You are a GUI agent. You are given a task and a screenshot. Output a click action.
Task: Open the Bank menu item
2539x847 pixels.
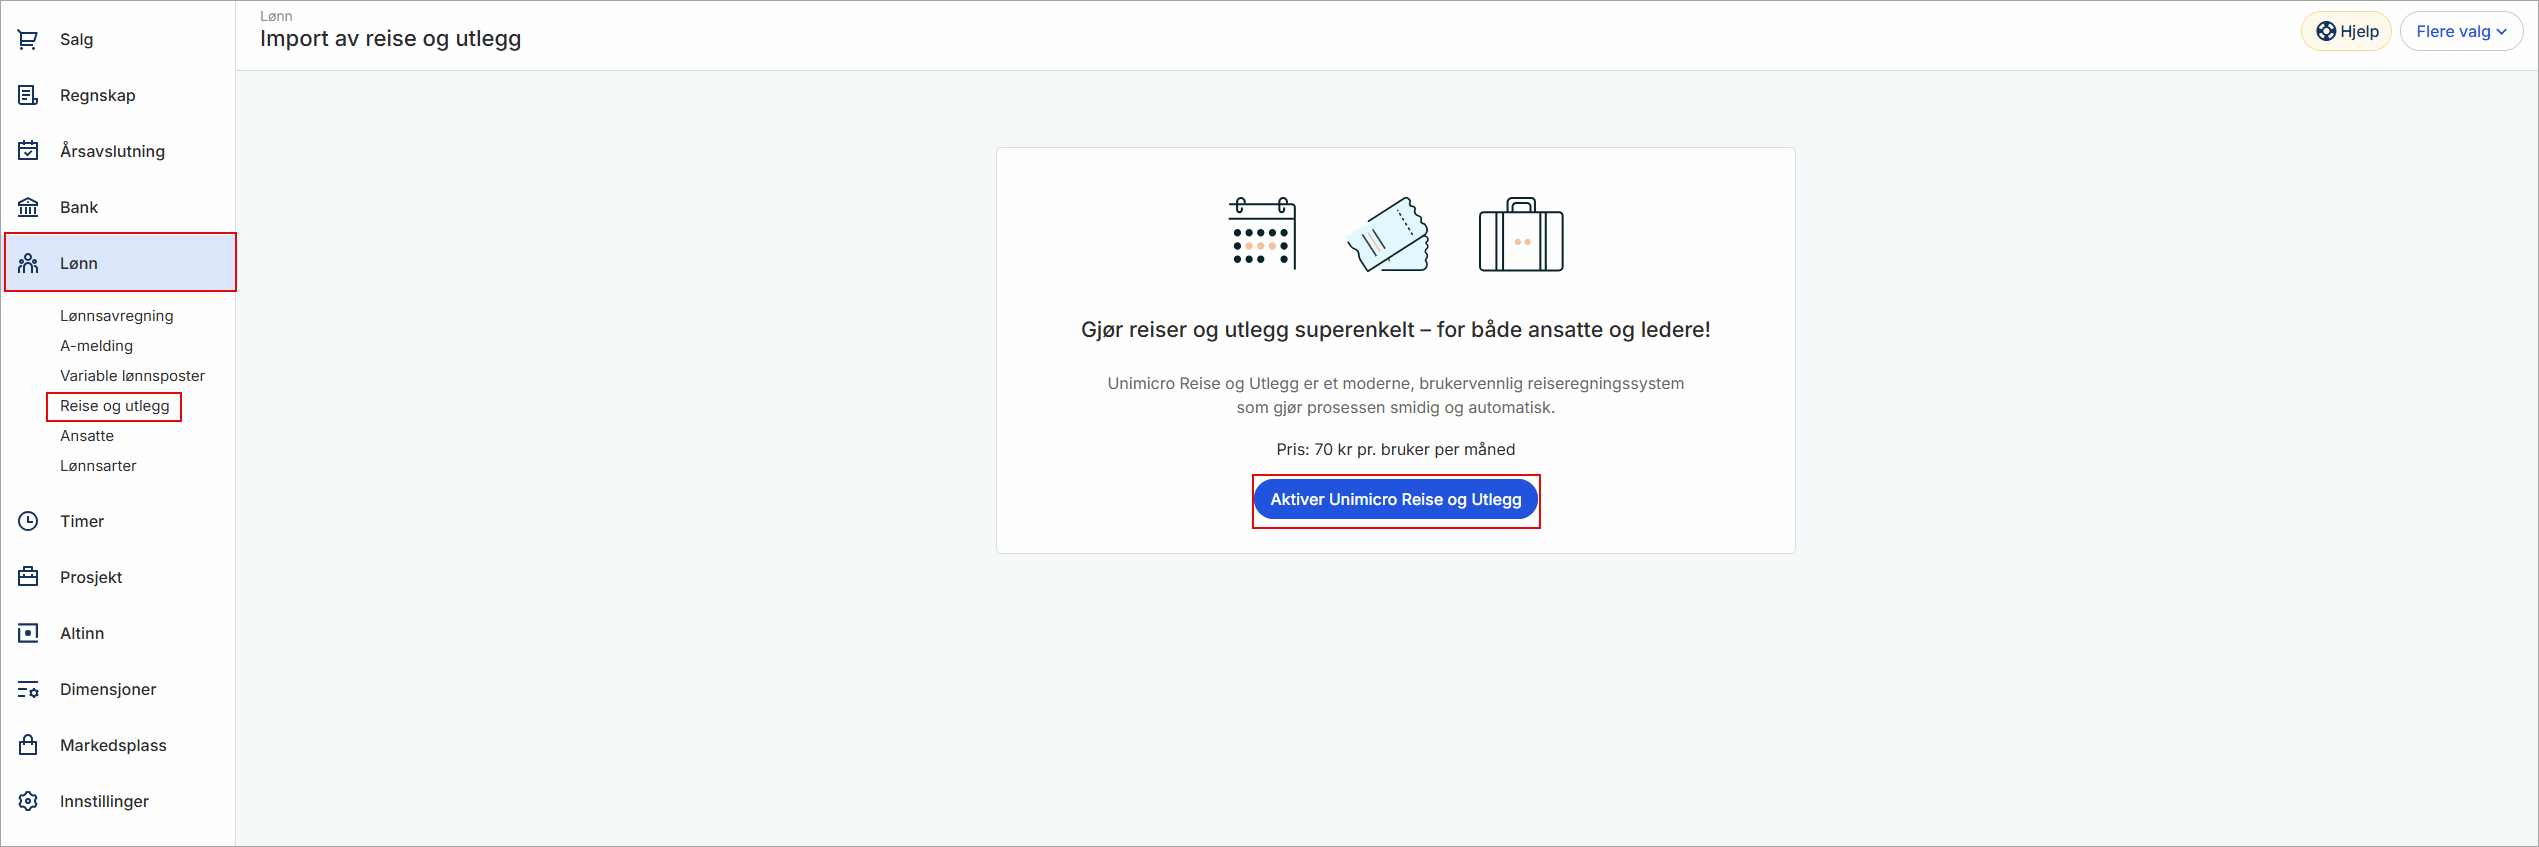click(x=79, y=207)
